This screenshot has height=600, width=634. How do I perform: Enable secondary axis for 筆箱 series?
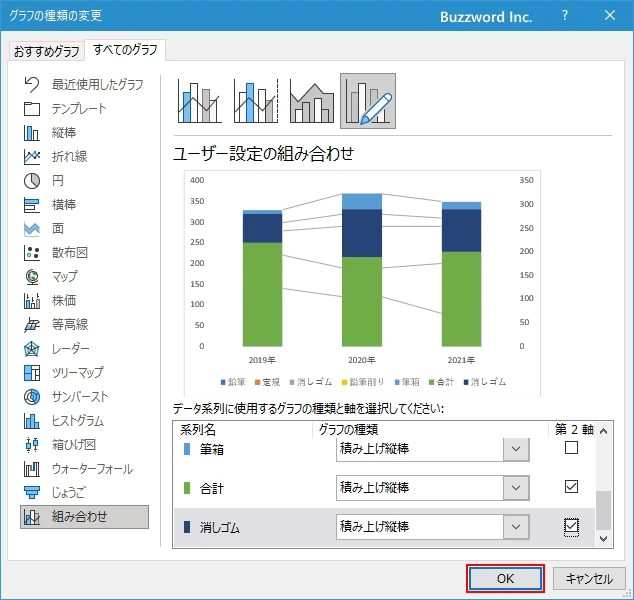(x=571, y=448)
